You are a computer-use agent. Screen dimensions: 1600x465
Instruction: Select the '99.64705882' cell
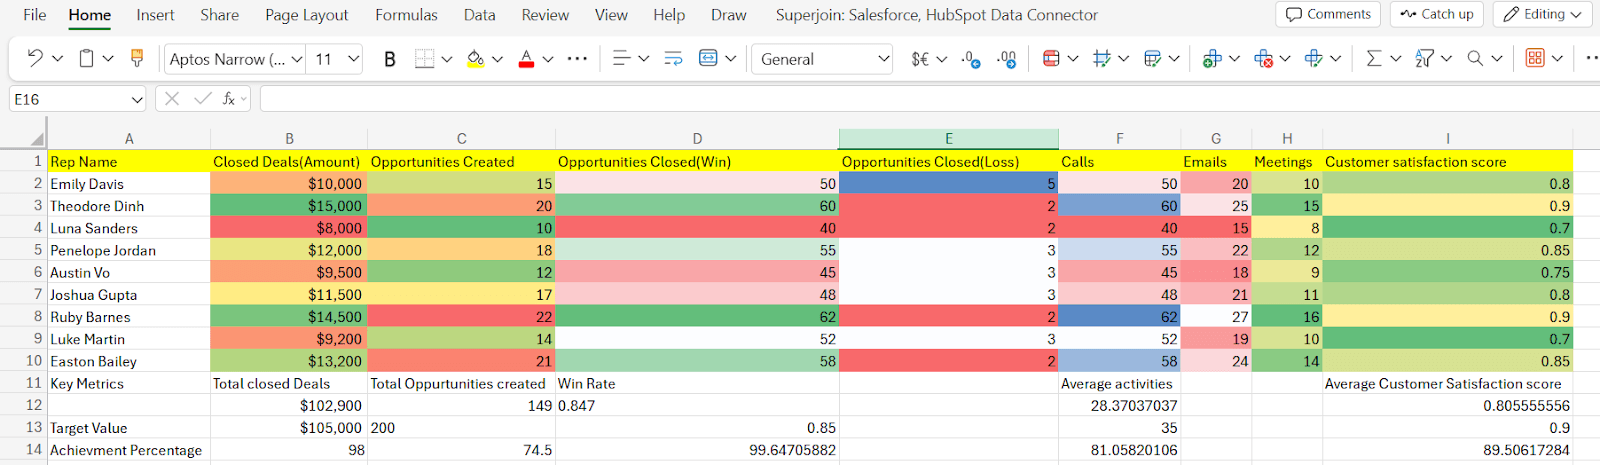[697, 450]
